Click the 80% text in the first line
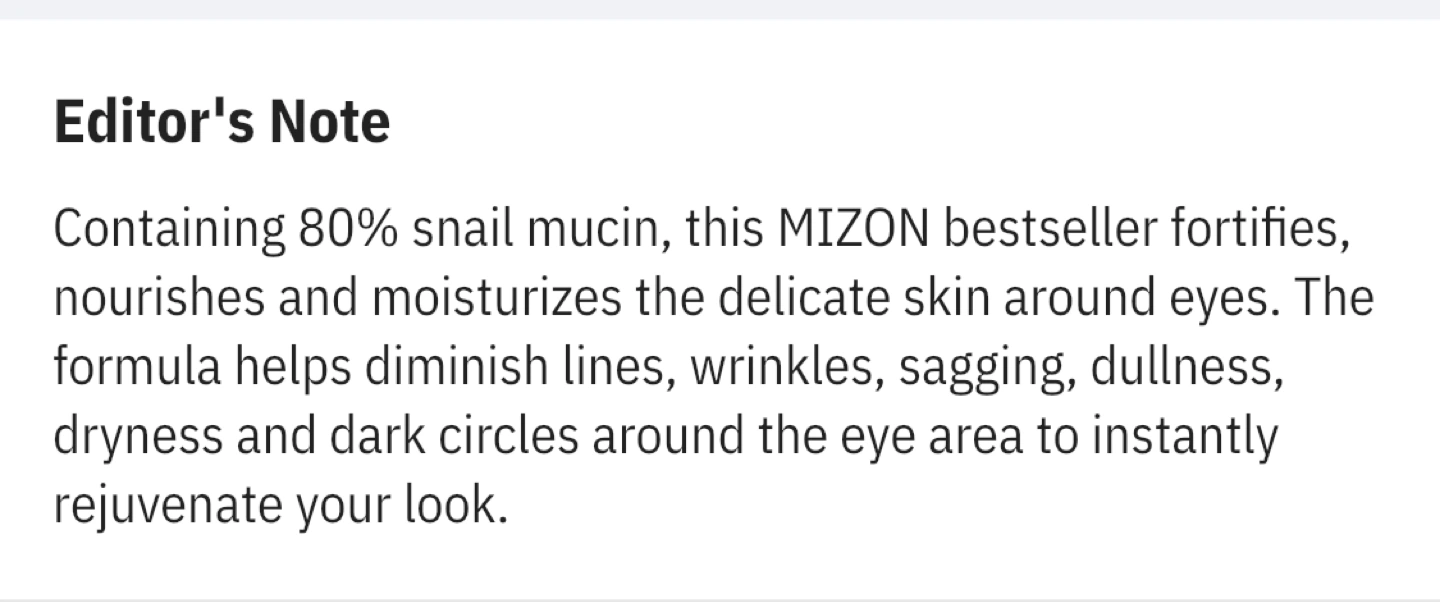 click(x=349, y=230)
